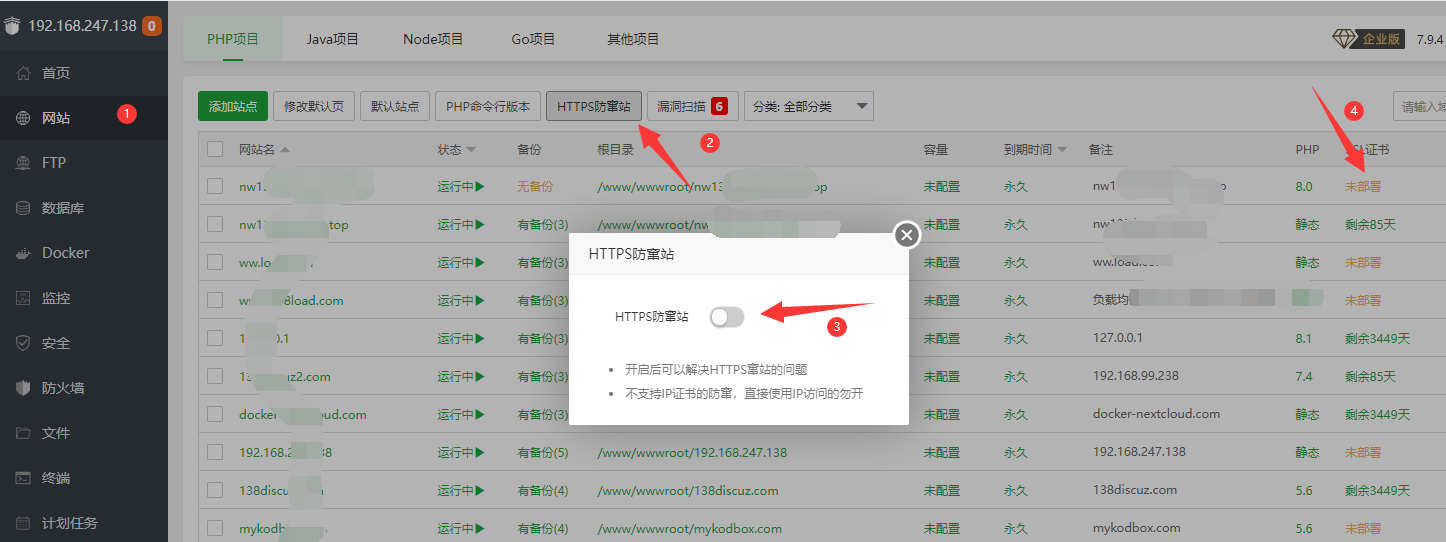
Task: Click 运行中 status for 192.168.247.138 row
Action: (460, 452)
